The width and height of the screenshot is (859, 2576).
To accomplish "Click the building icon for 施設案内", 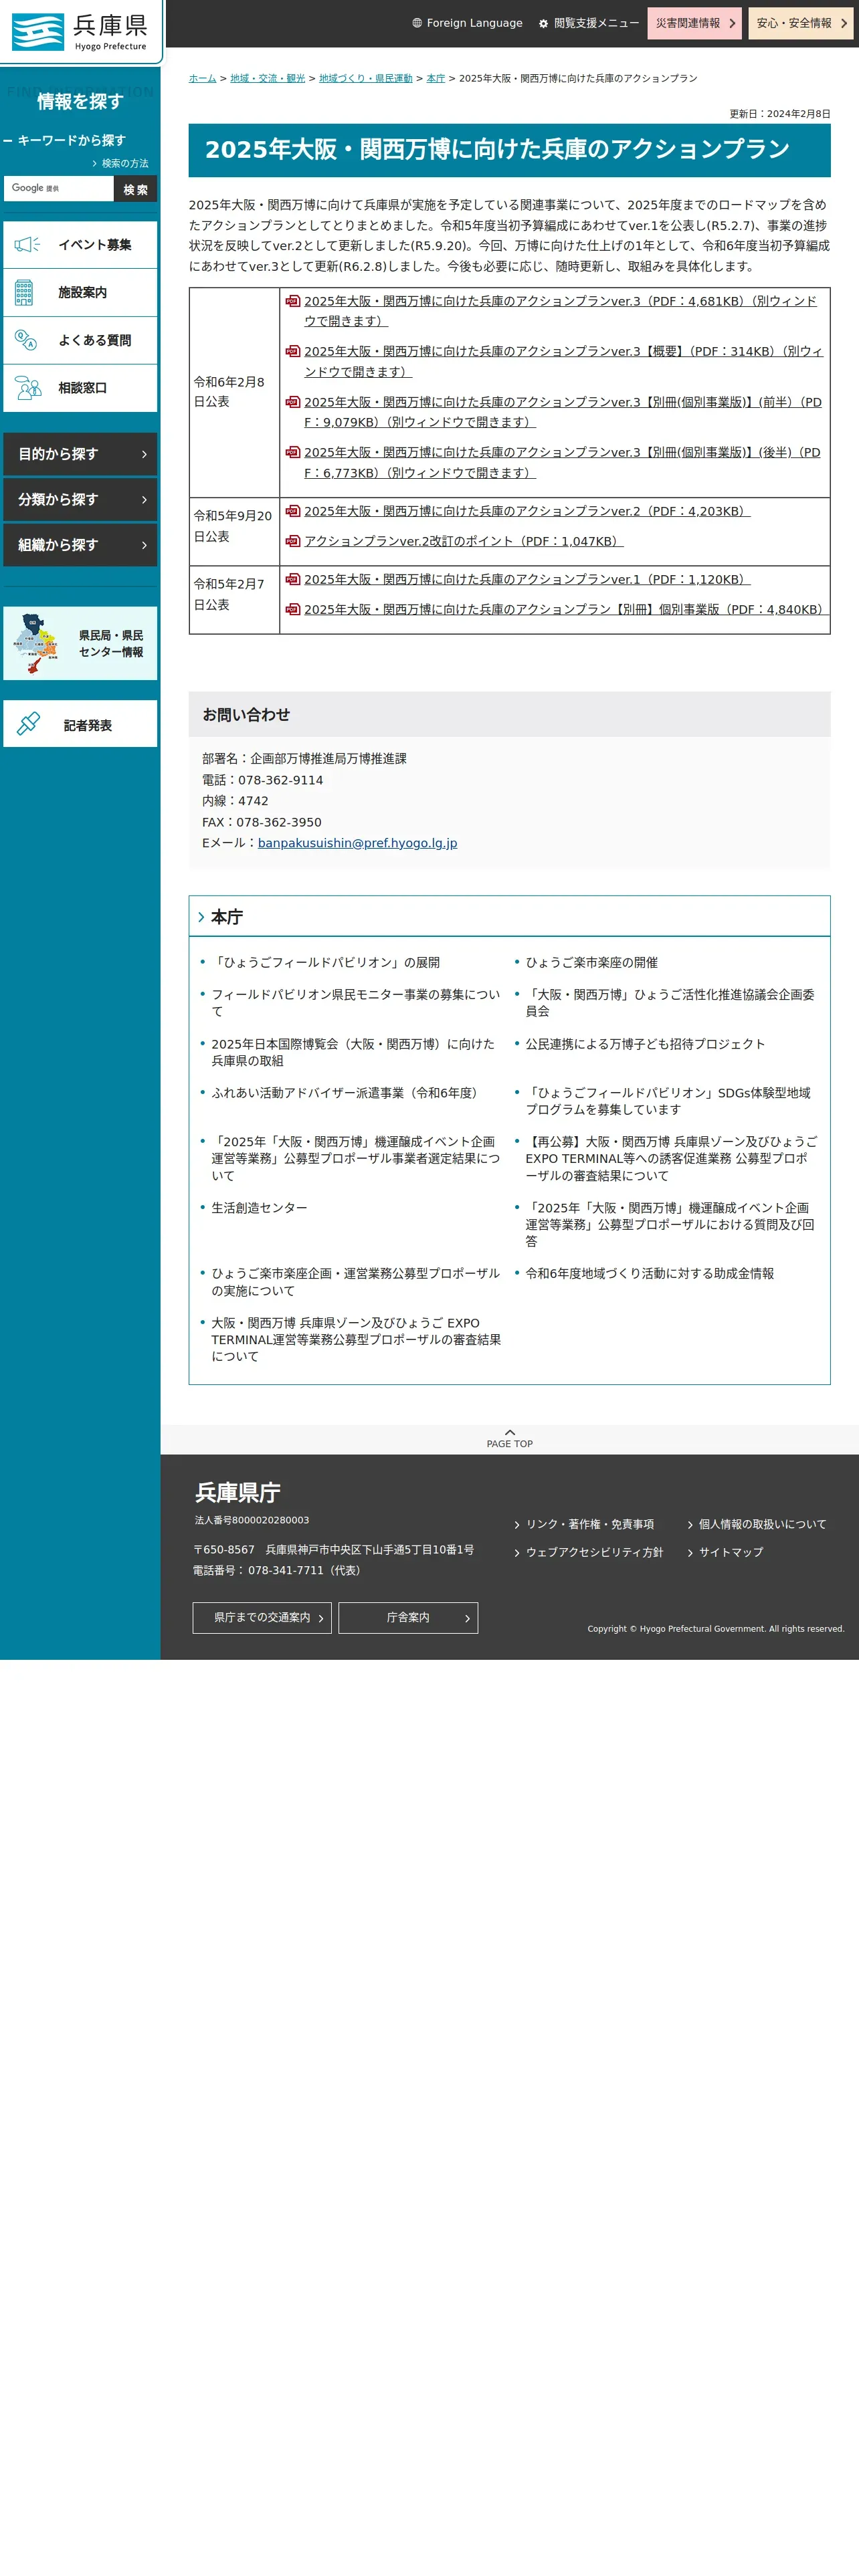I will (24, 292).
